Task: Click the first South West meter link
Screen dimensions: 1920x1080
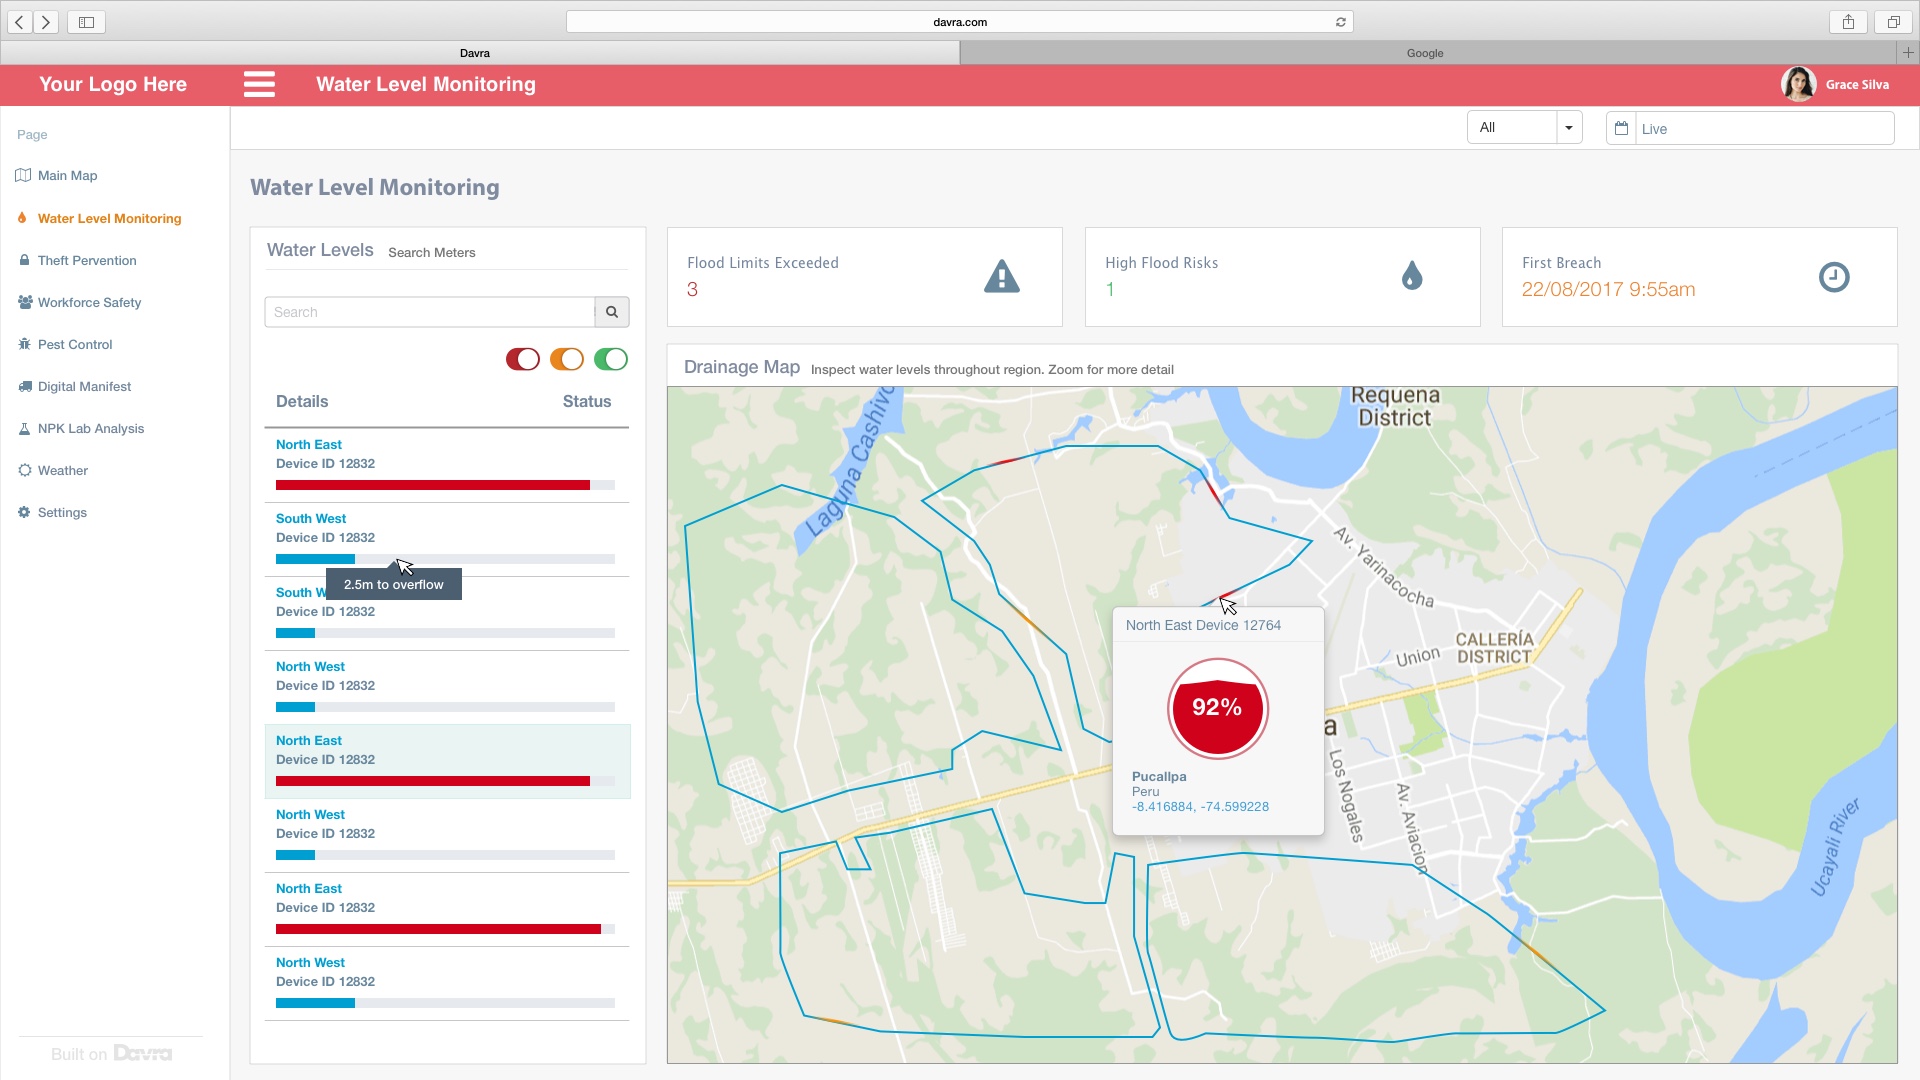Action: pyautogui.click(x=311, y=518)
